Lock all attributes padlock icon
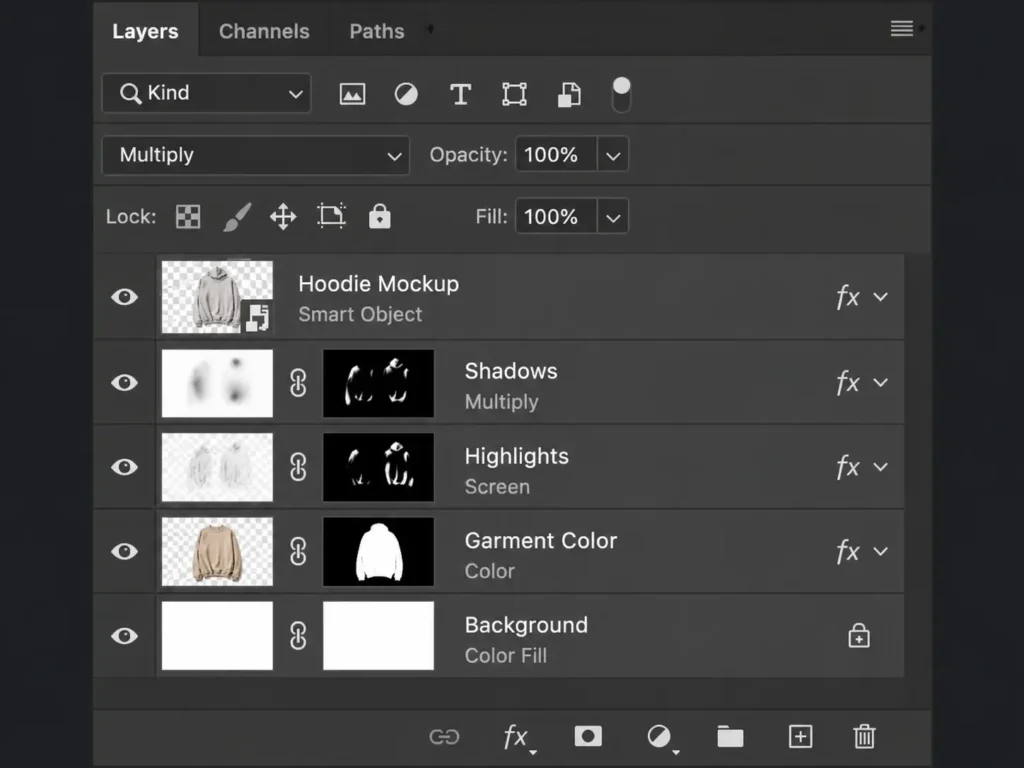 pyautogui.click(x=379, y=216)
